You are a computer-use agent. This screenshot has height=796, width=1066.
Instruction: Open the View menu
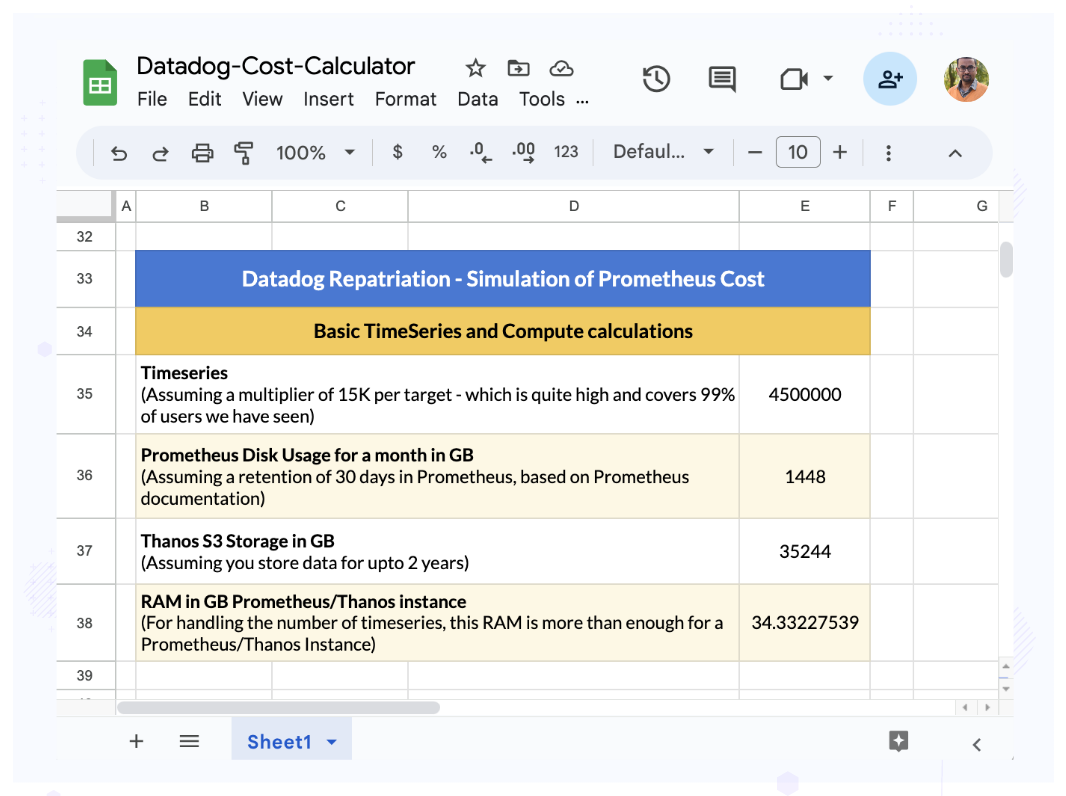point(262,99)
